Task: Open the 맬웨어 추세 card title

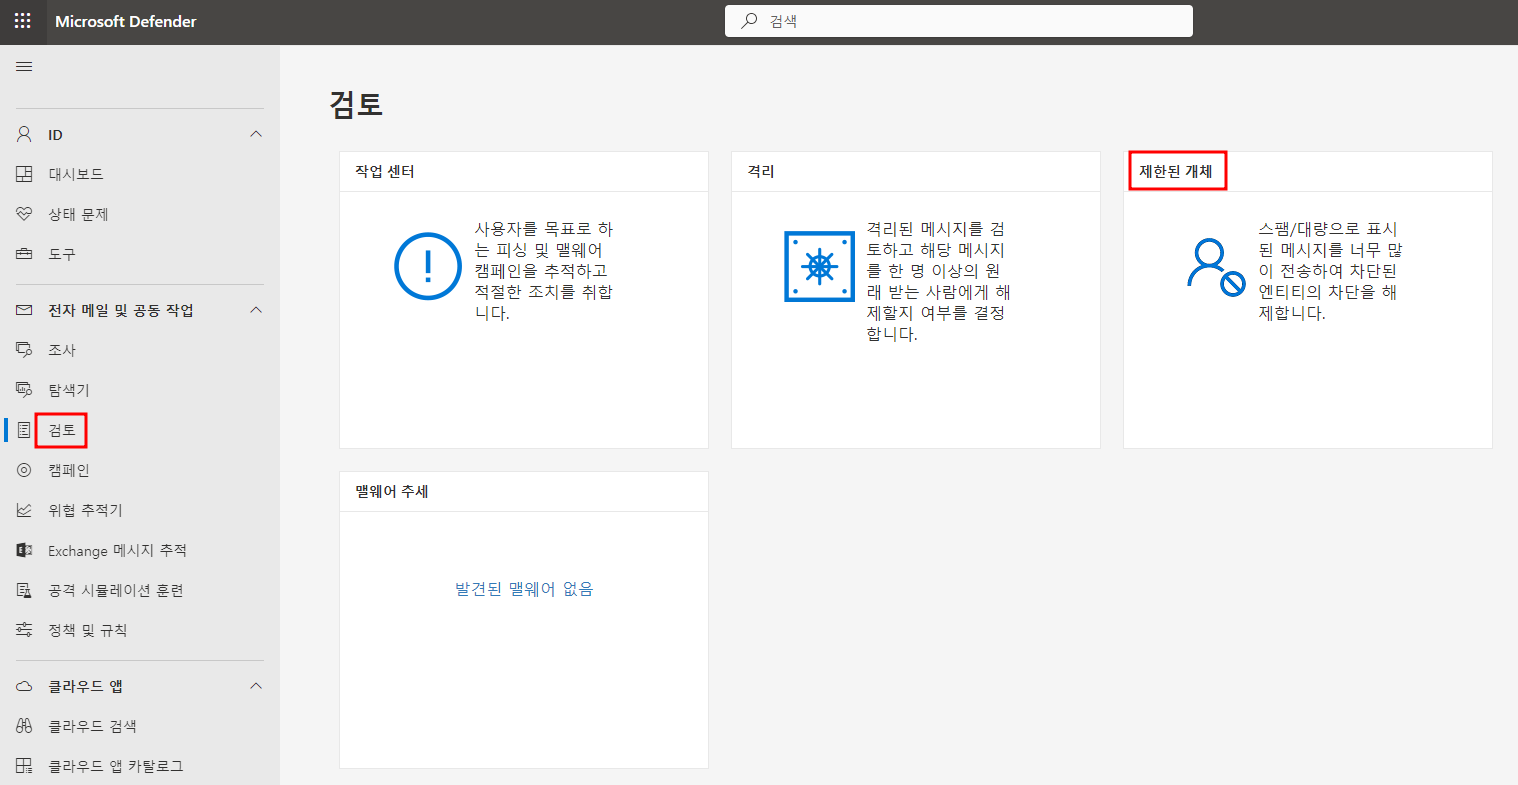Action: click(x=392, y=492)
